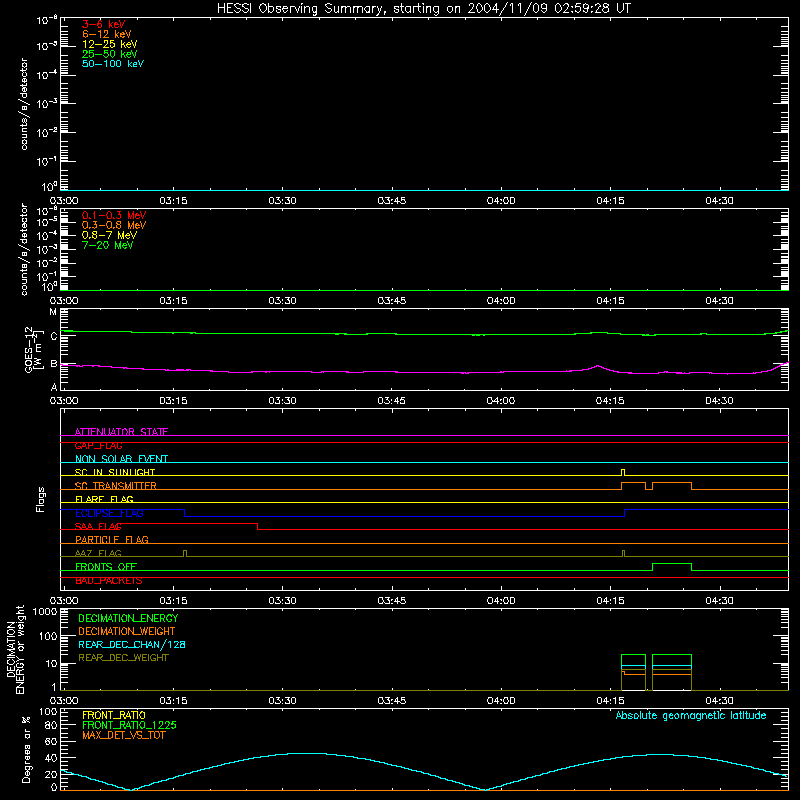This screenshot has height=800, width=800.
Task: Select the 12-25 keV legend label
Action: [x=110, y=44]
